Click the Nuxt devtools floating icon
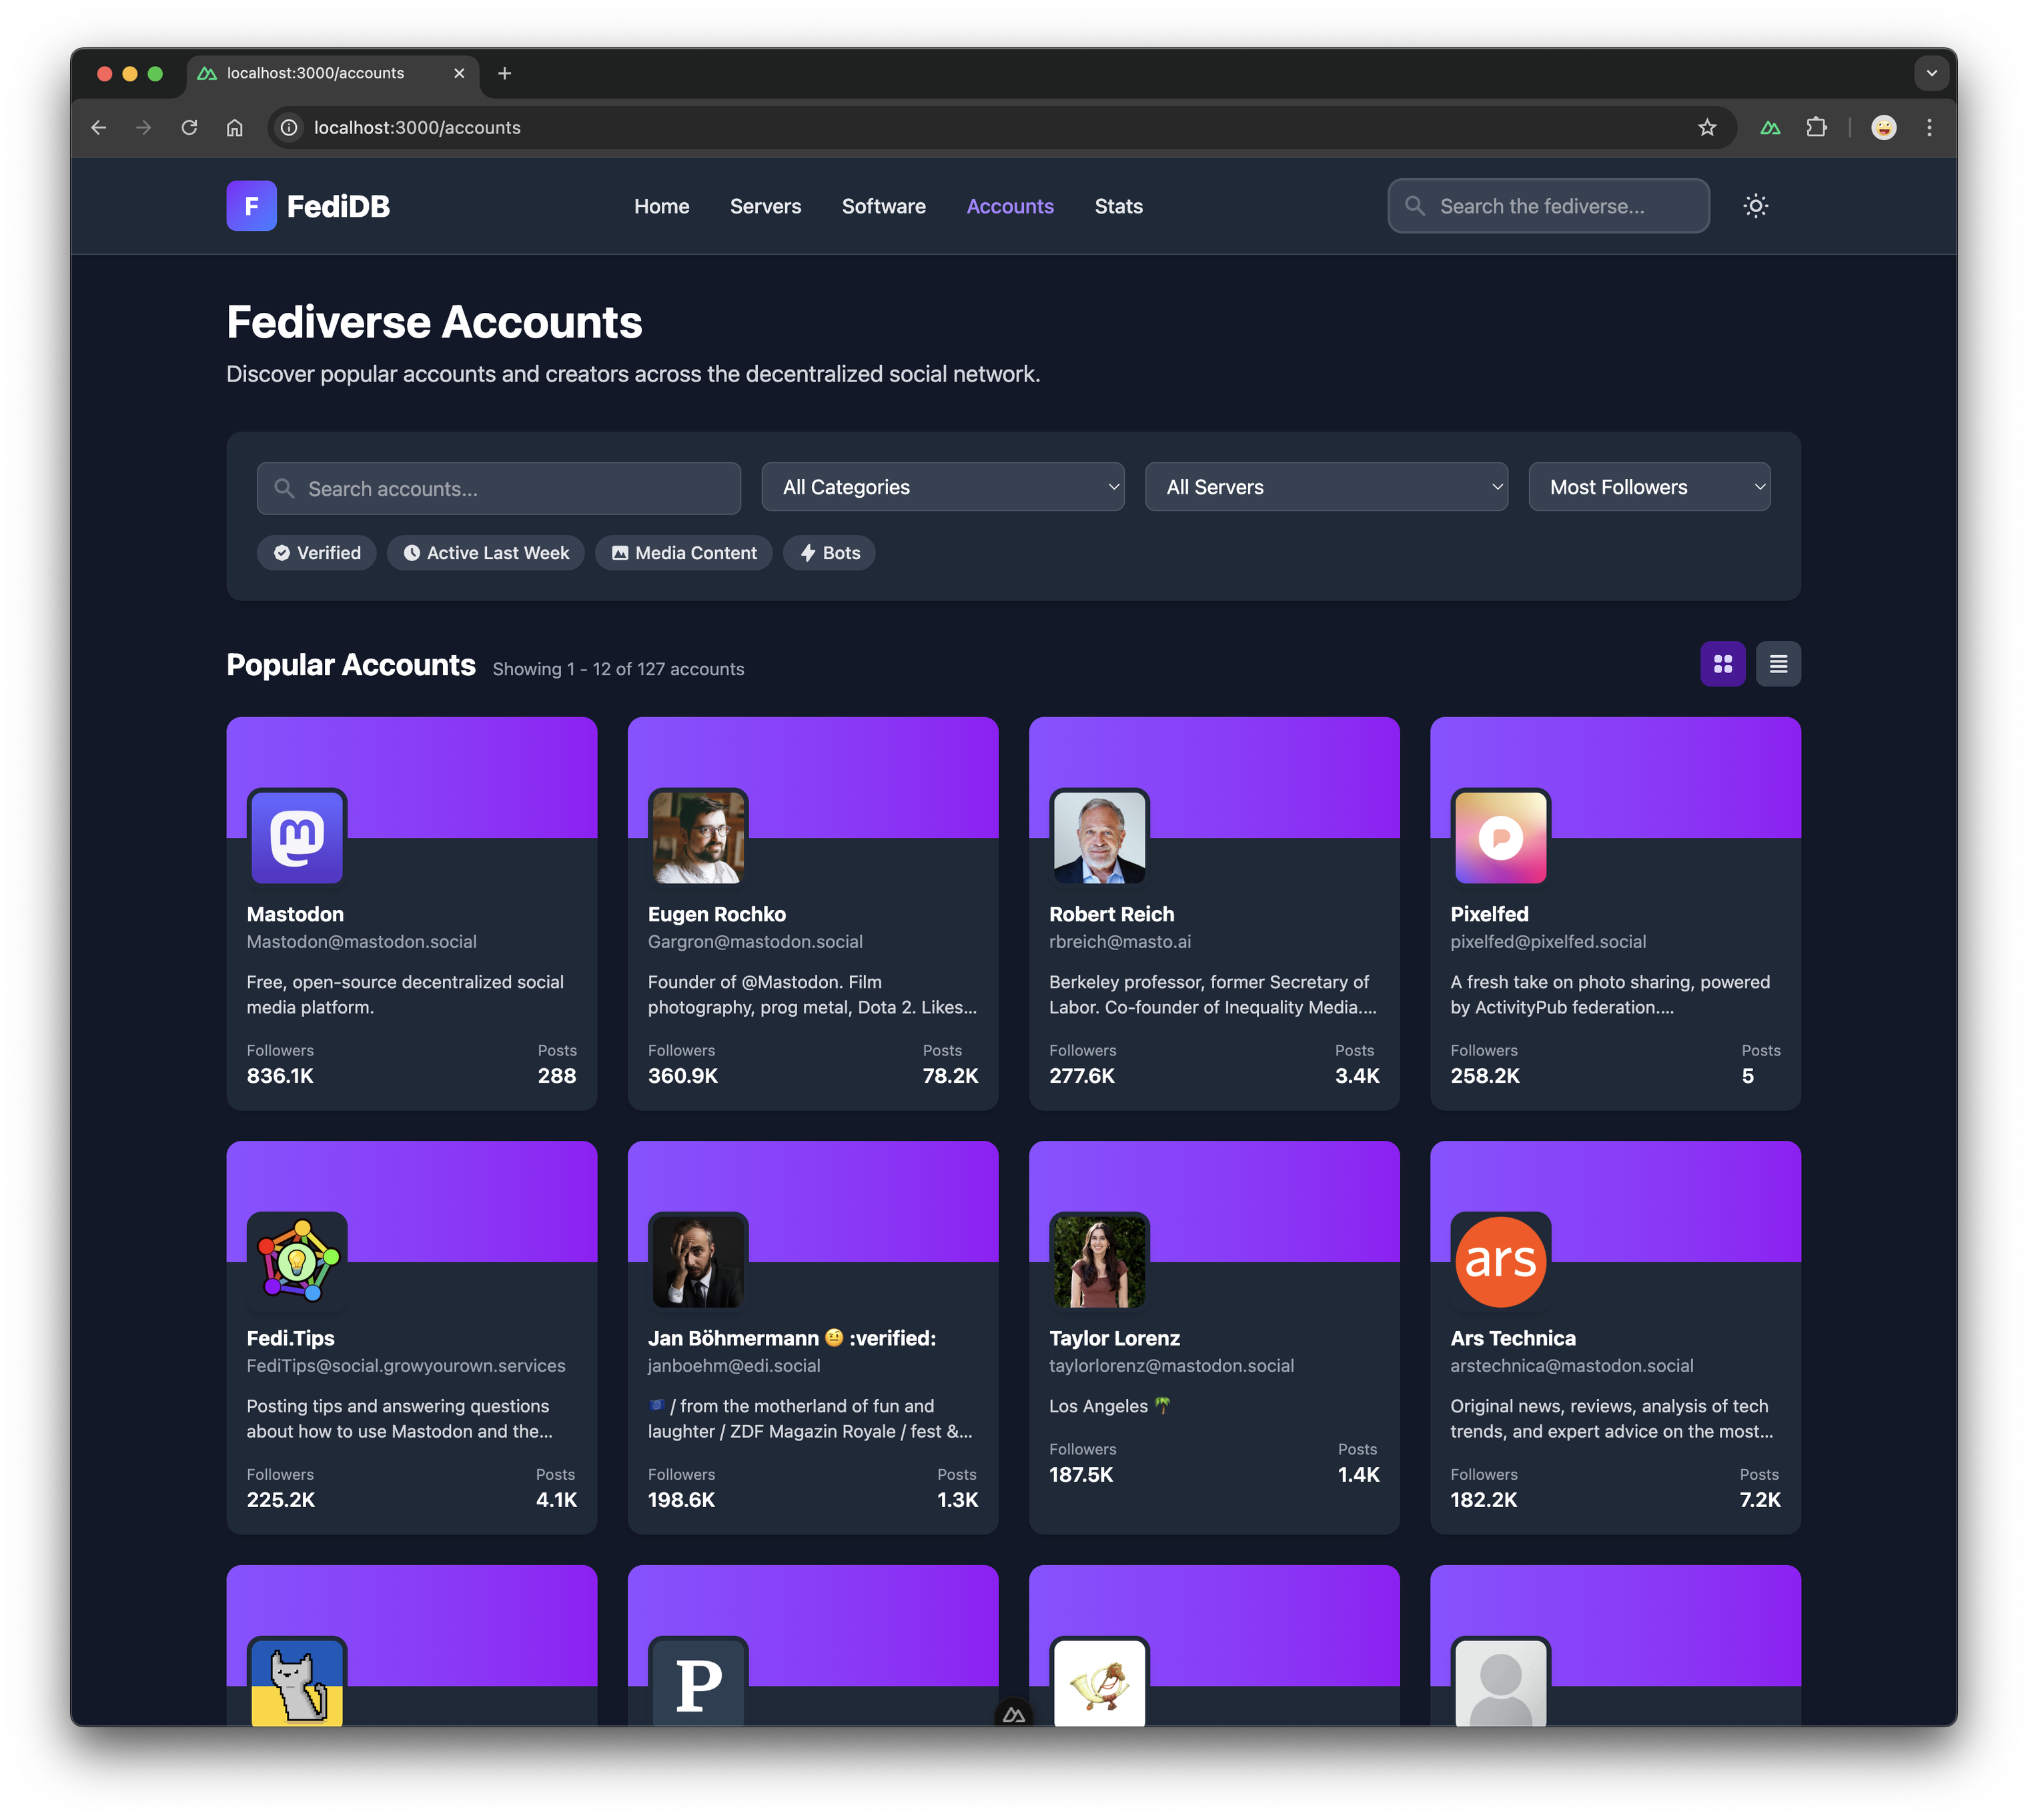 click(x=1014, y=1714)
